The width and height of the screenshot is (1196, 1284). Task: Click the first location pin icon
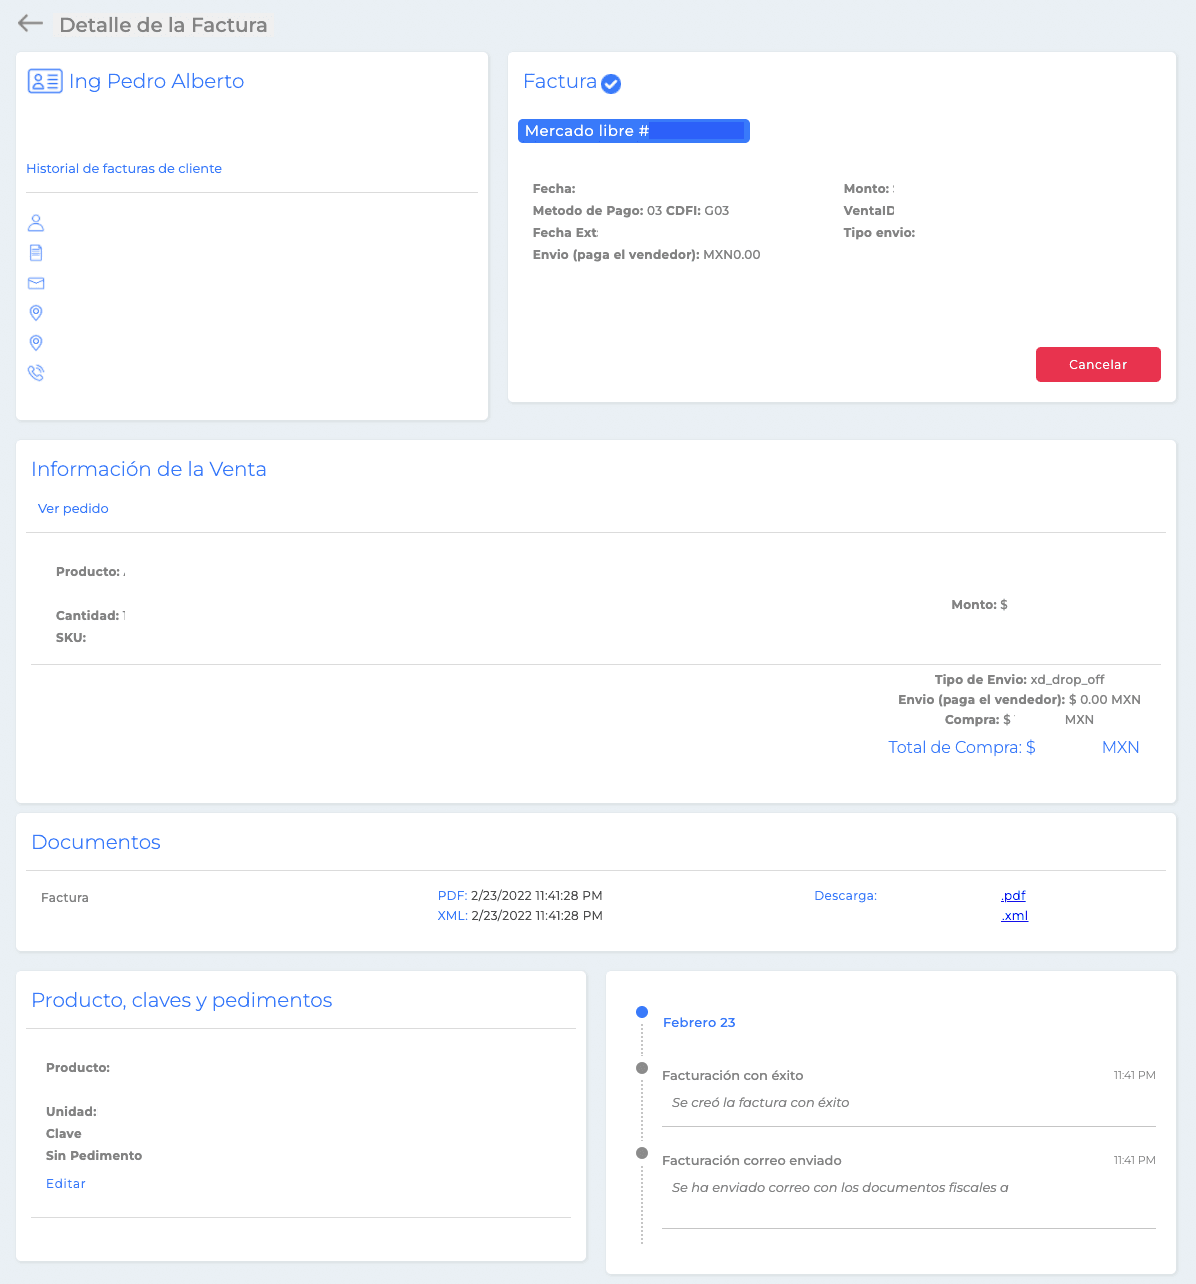36,313
